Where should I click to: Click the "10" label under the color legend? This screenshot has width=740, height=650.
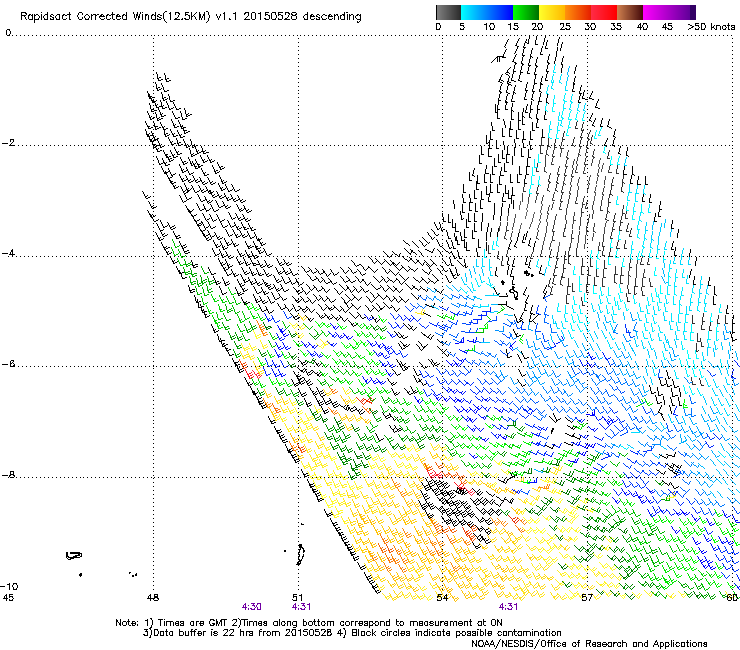489,27
